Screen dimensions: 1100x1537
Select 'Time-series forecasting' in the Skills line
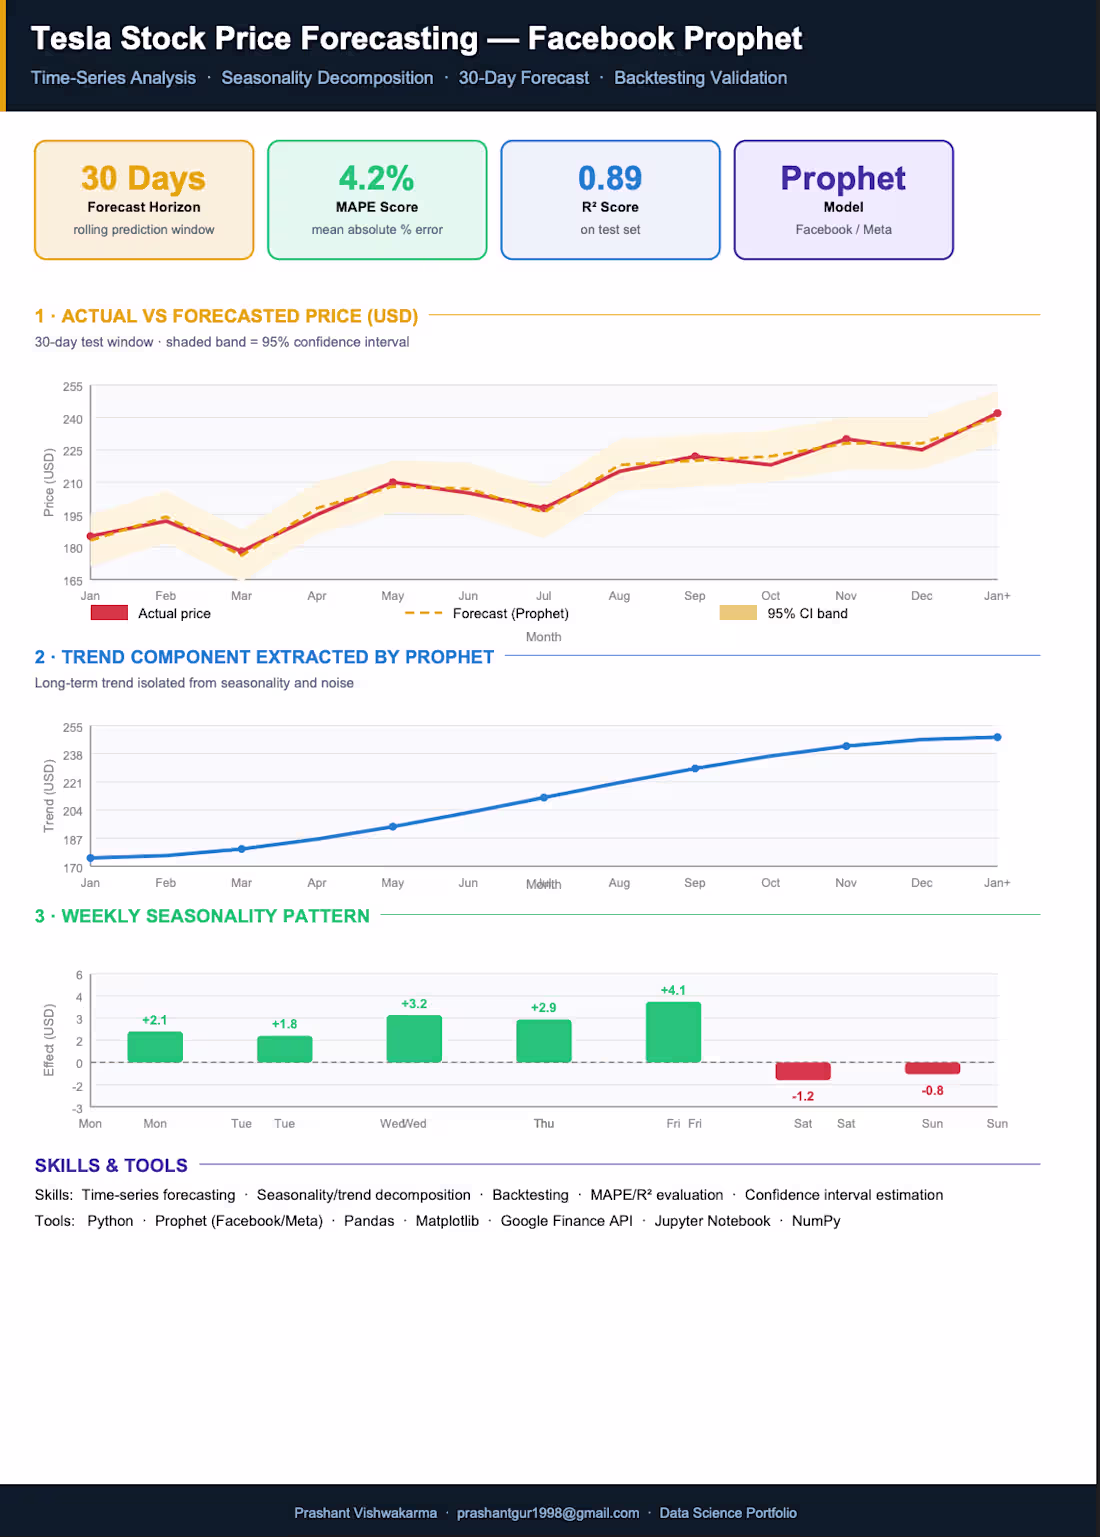(158, 1195)
